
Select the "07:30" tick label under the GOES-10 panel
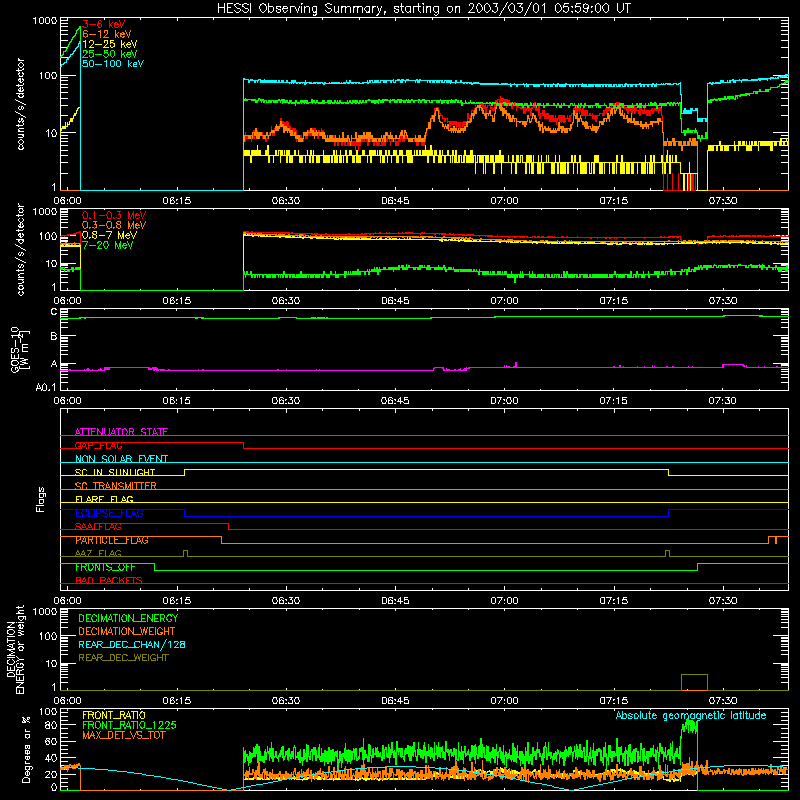(722, 401)
